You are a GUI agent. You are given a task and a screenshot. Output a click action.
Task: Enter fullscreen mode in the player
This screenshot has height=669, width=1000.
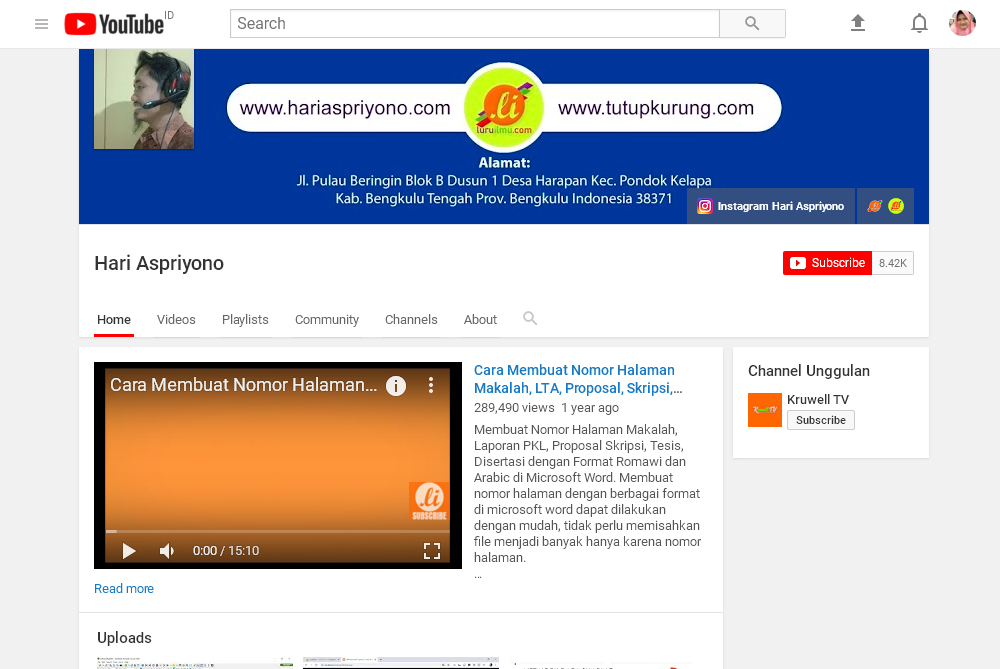432,550
